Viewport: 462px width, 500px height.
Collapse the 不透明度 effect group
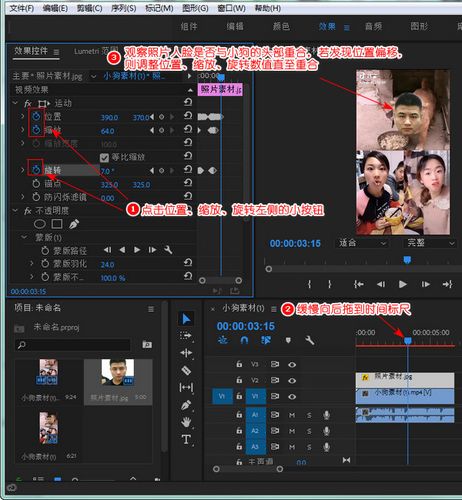point(15,210)
